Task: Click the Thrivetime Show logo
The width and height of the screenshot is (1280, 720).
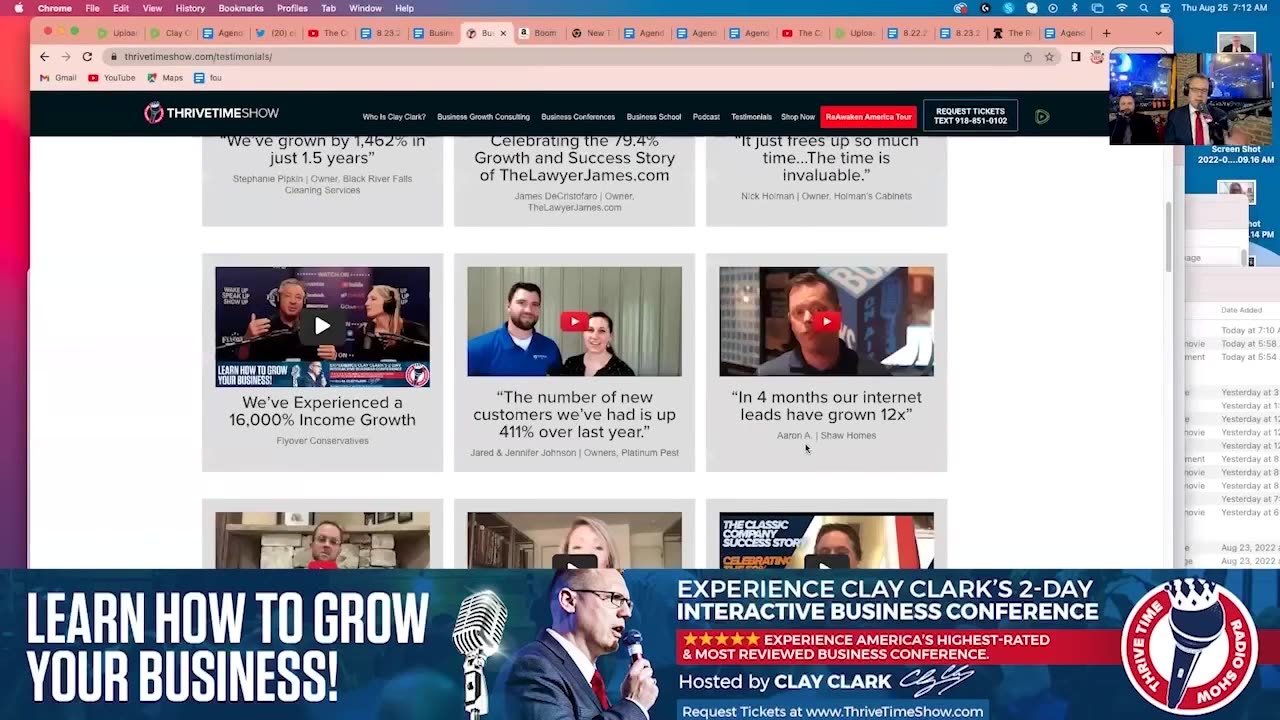Action: [x=211, y=113]
